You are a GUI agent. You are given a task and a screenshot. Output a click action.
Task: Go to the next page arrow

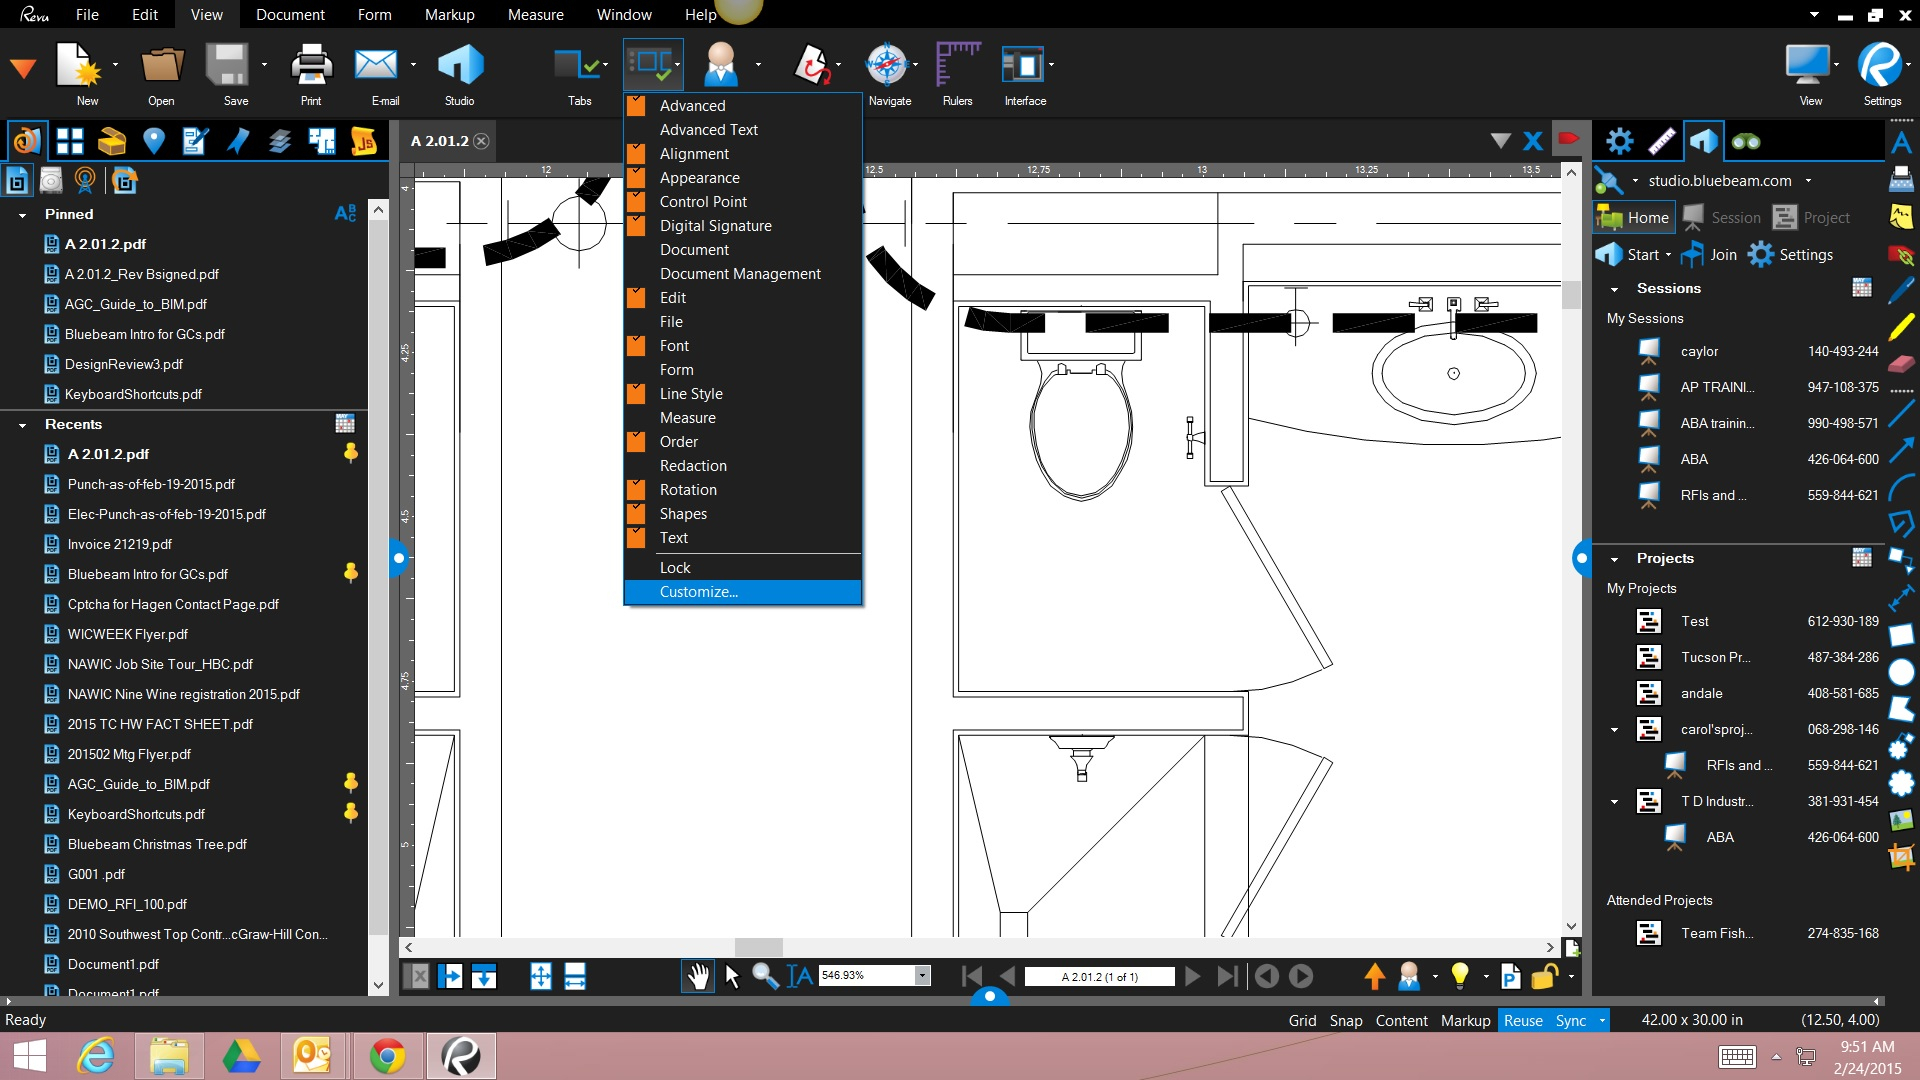[1192, 976]
